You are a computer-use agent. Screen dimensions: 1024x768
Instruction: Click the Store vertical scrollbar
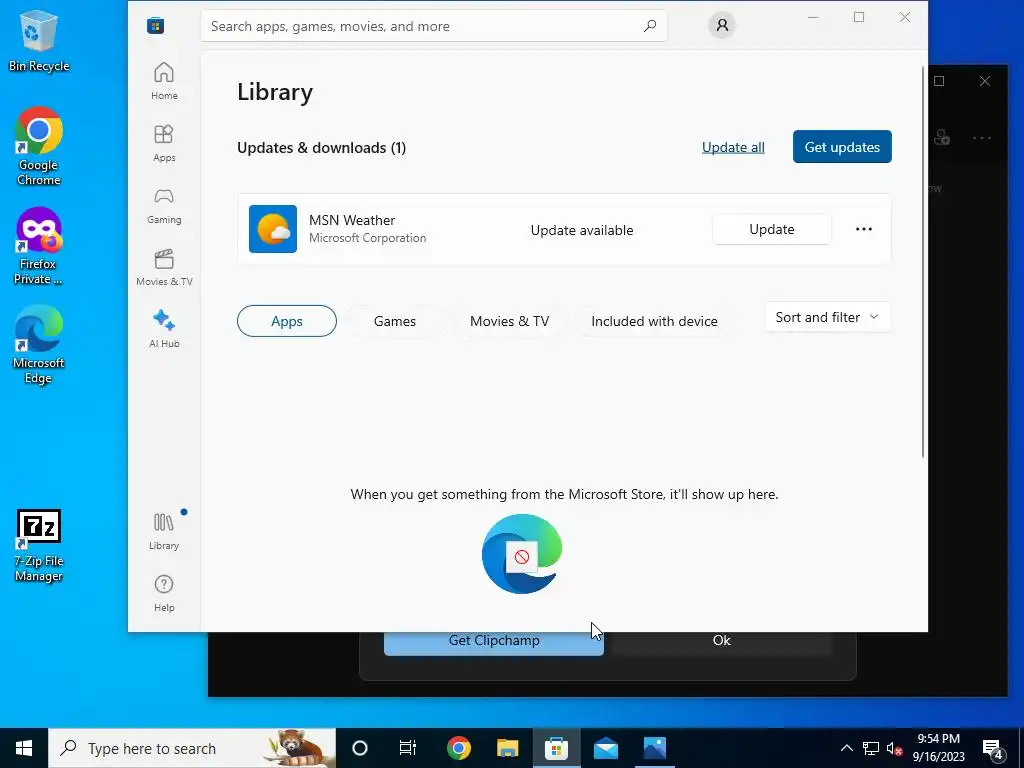pos(923,261)
